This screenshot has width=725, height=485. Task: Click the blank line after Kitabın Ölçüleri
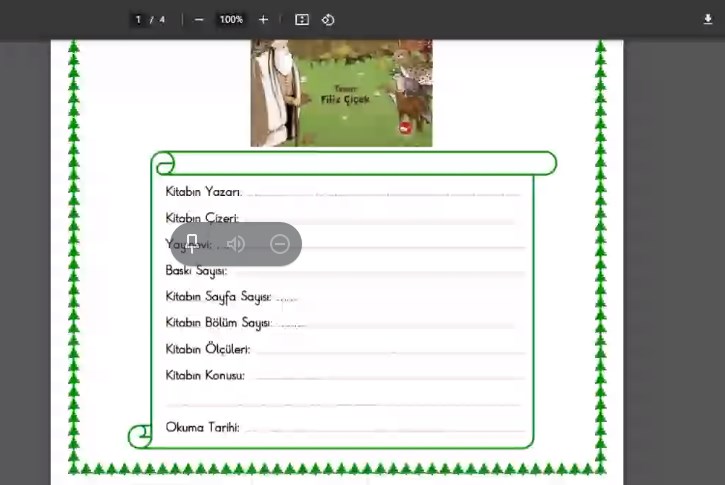coord(388,350)
